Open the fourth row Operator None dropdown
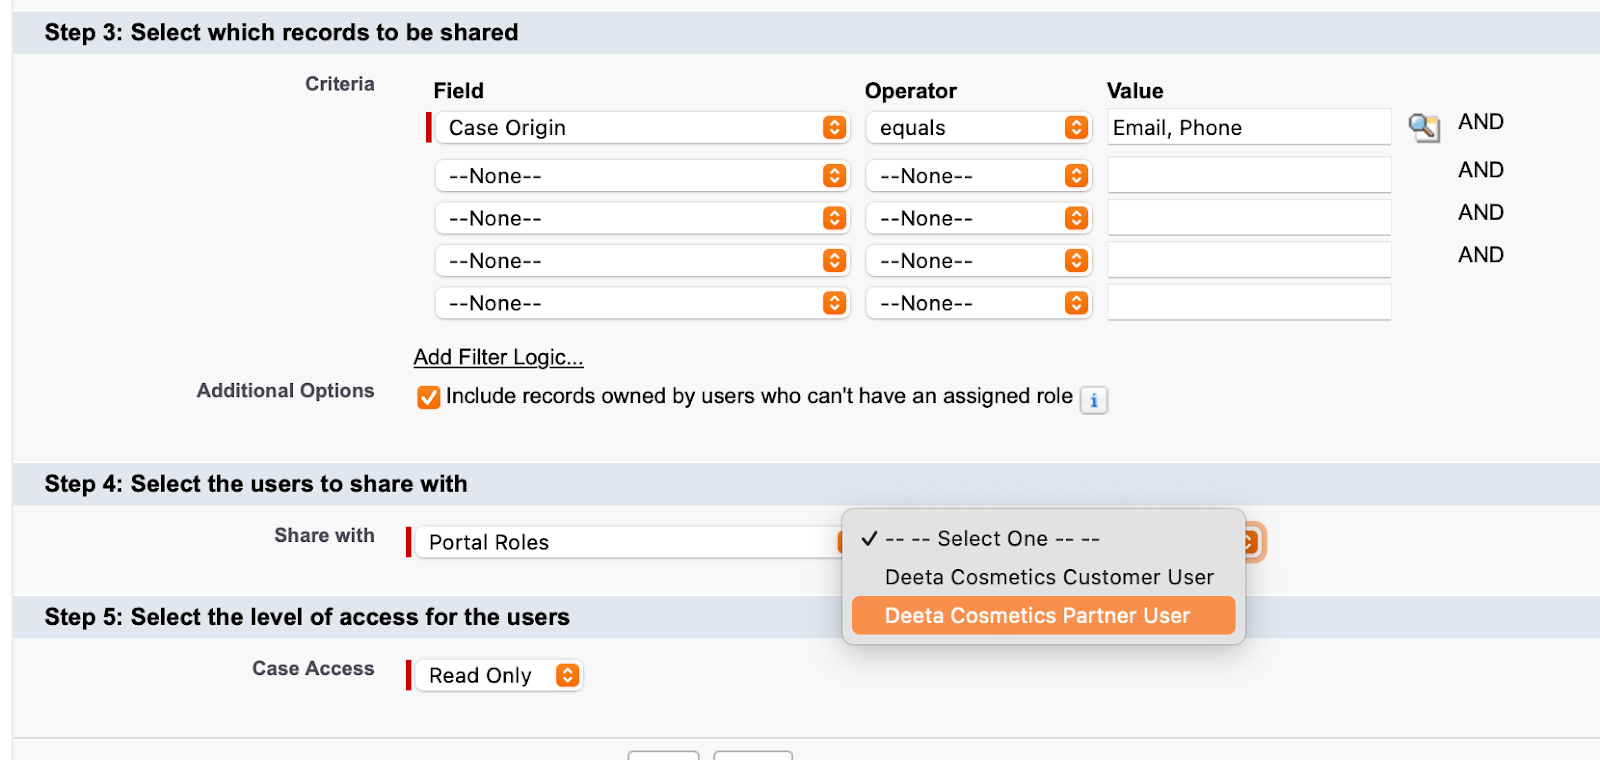 [x=979, y=261]
